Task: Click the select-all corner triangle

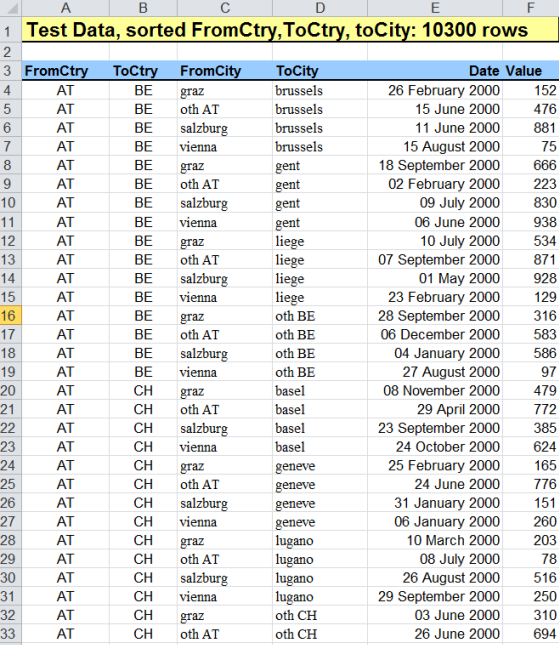Action: [x=11, y=8]
